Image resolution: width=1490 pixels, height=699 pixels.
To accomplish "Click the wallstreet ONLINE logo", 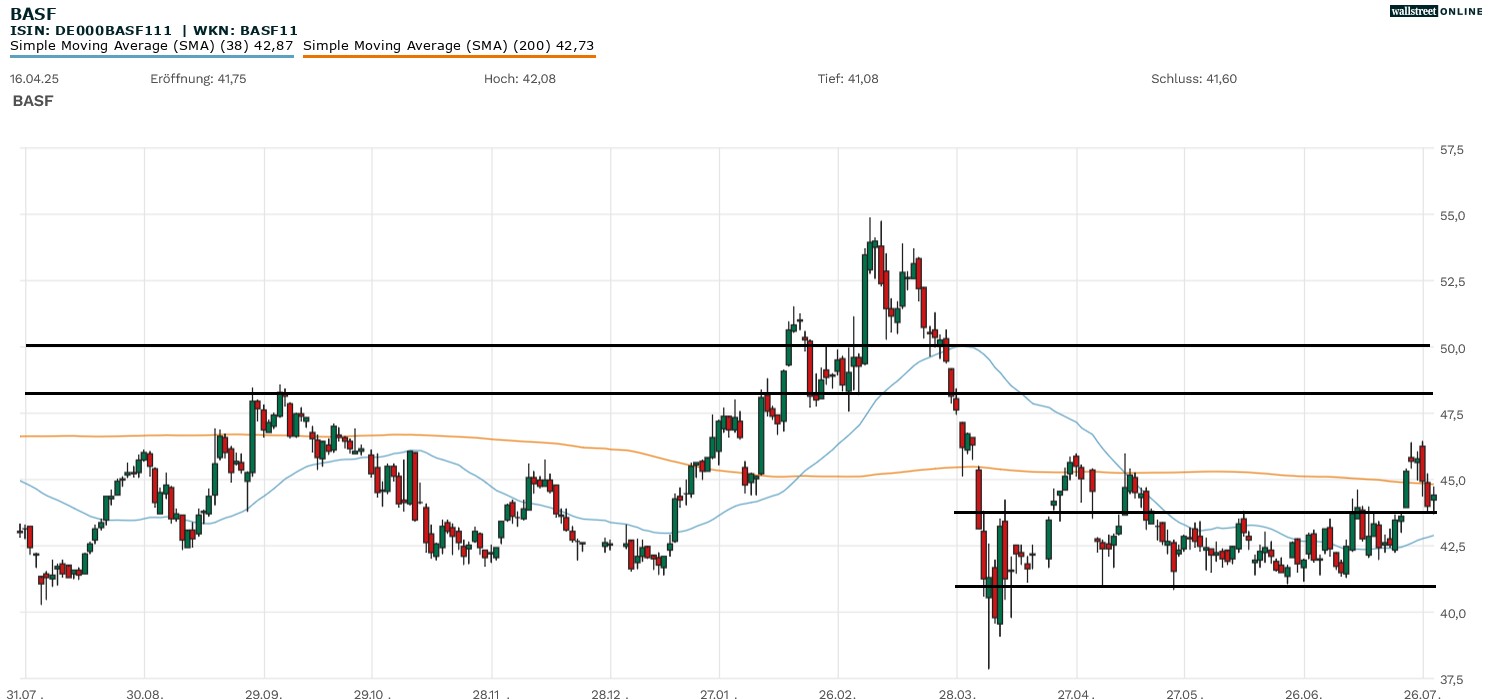I will coord(1436,11).
